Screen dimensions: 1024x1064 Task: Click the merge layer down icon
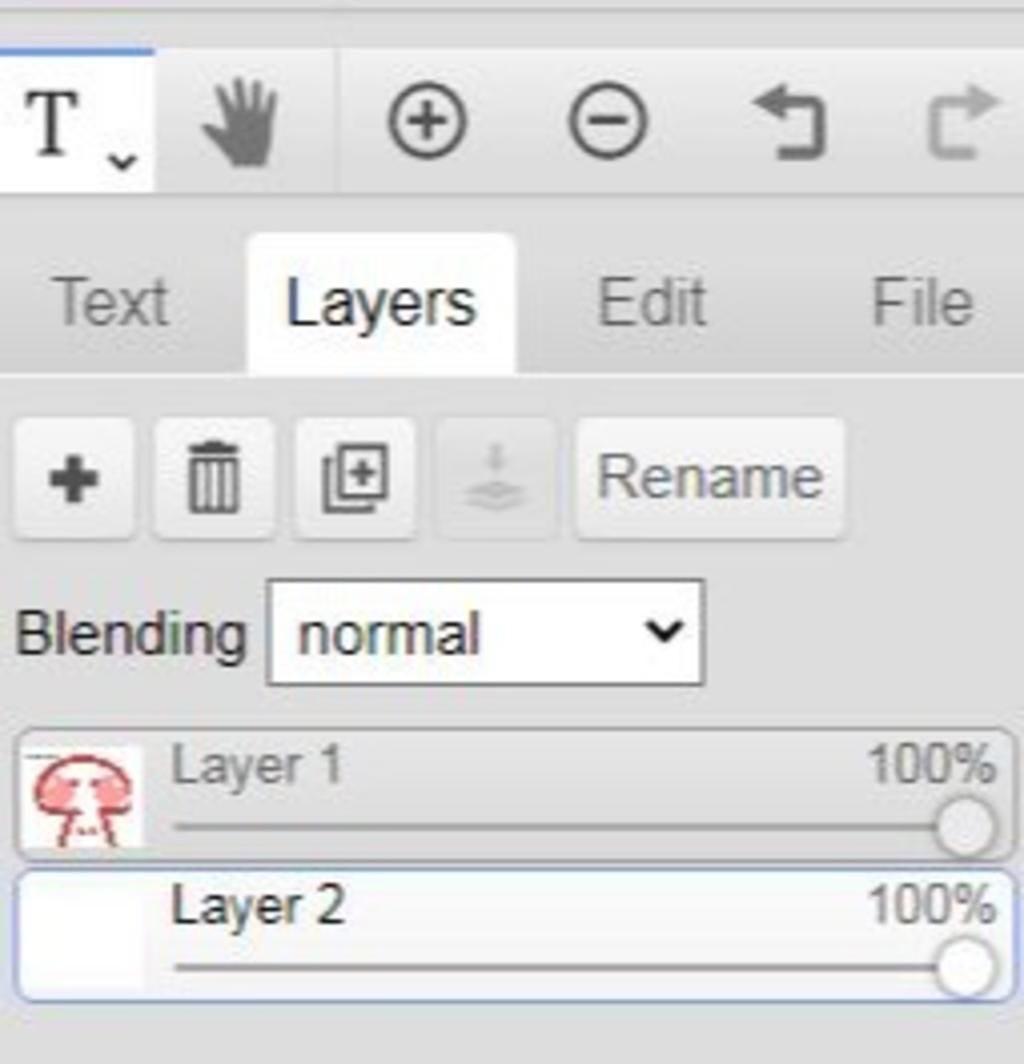[x=496, y=479]
